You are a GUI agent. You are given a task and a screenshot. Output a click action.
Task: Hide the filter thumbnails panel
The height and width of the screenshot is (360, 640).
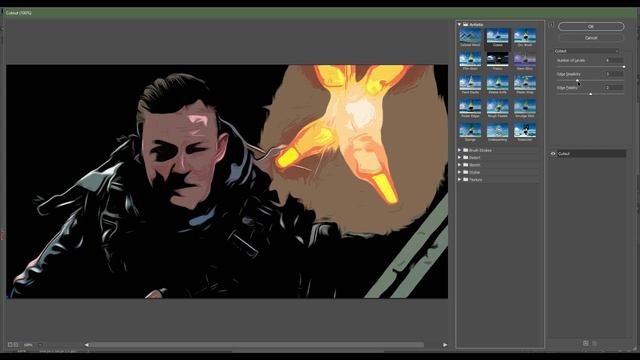point(551,25)
